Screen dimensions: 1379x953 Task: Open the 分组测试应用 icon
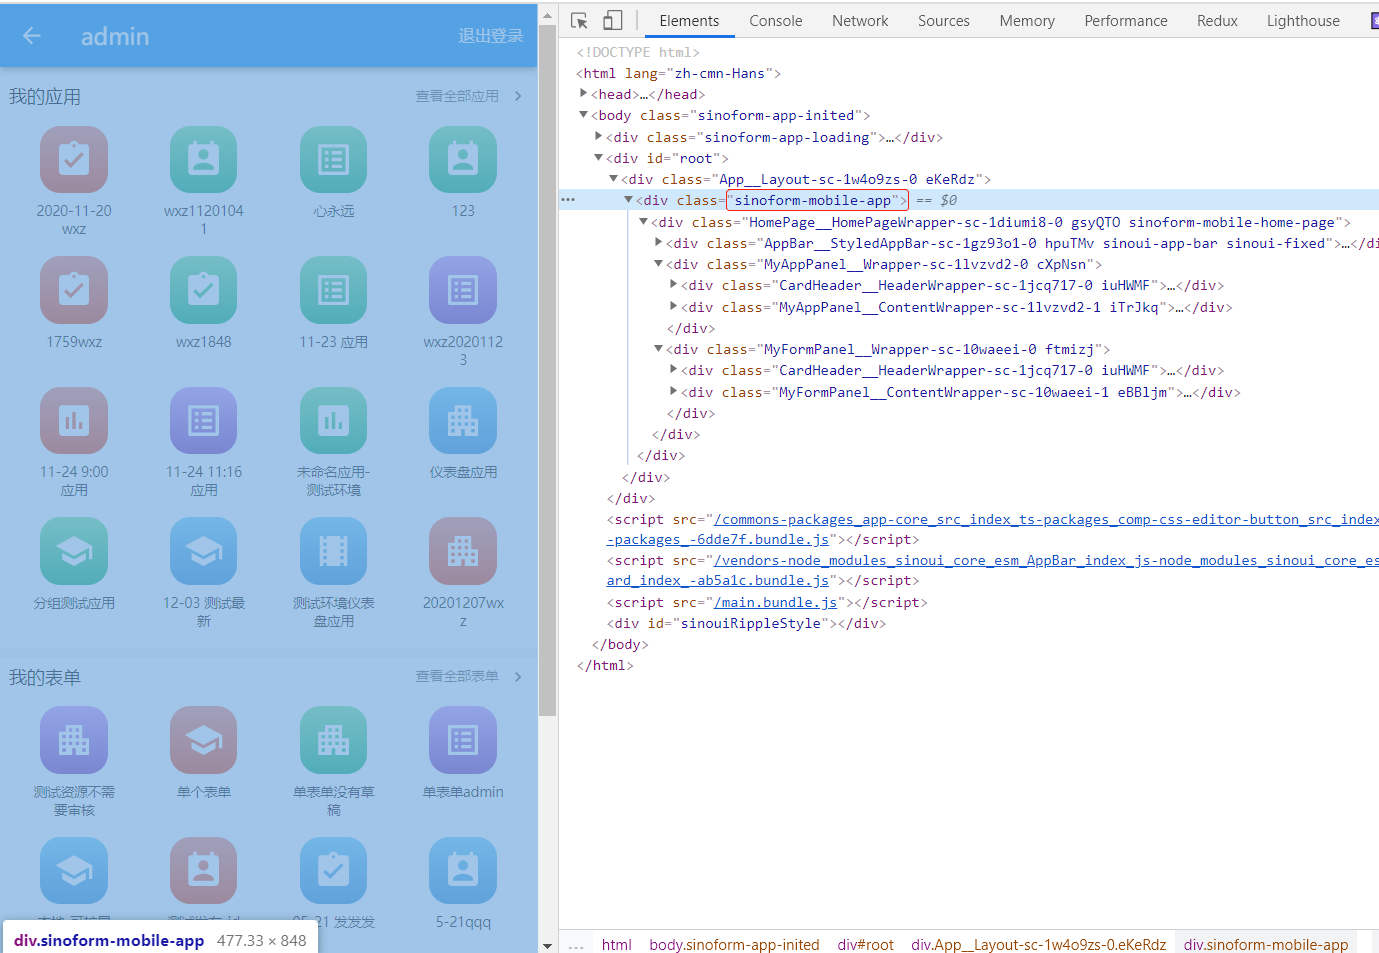tap(74, 551)
